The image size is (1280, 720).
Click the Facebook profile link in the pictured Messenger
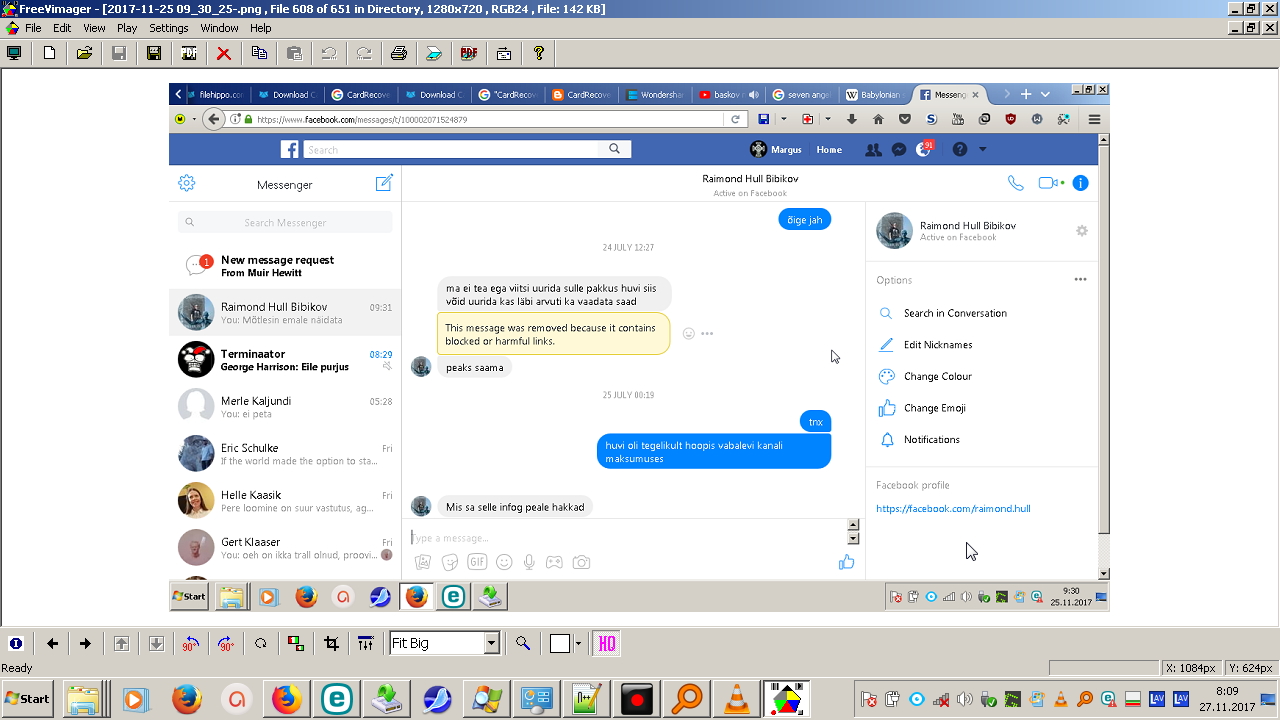(x=953, y=509)
